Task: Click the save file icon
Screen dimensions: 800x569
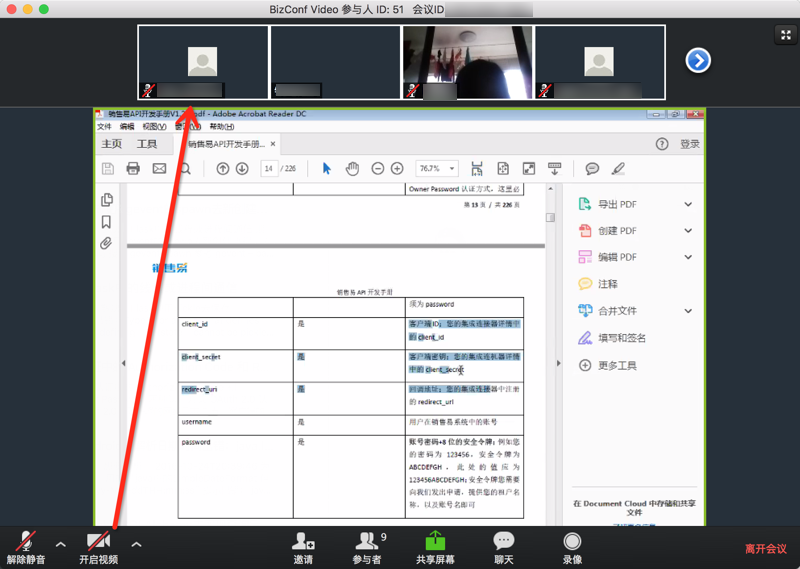Action: [108, 168]
